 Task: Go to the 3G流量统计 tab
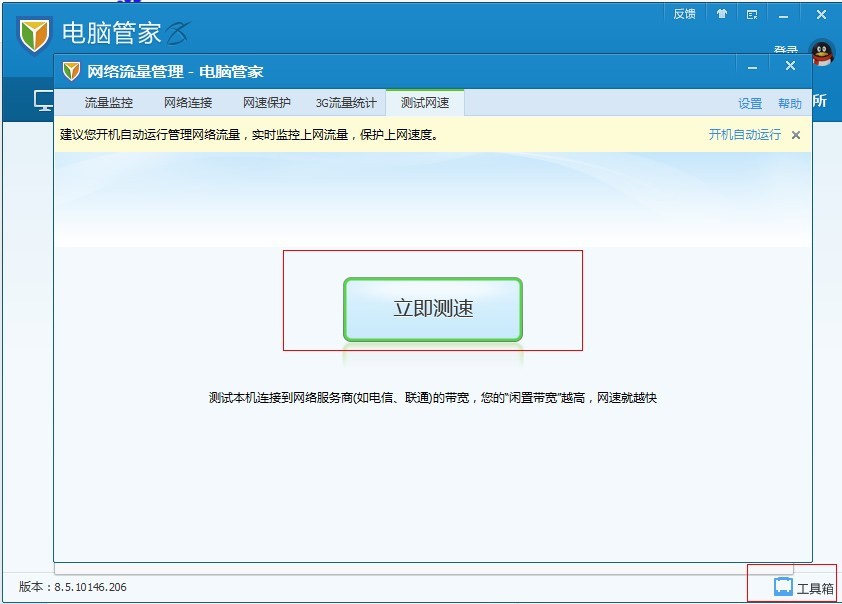[x=346, y=103]
